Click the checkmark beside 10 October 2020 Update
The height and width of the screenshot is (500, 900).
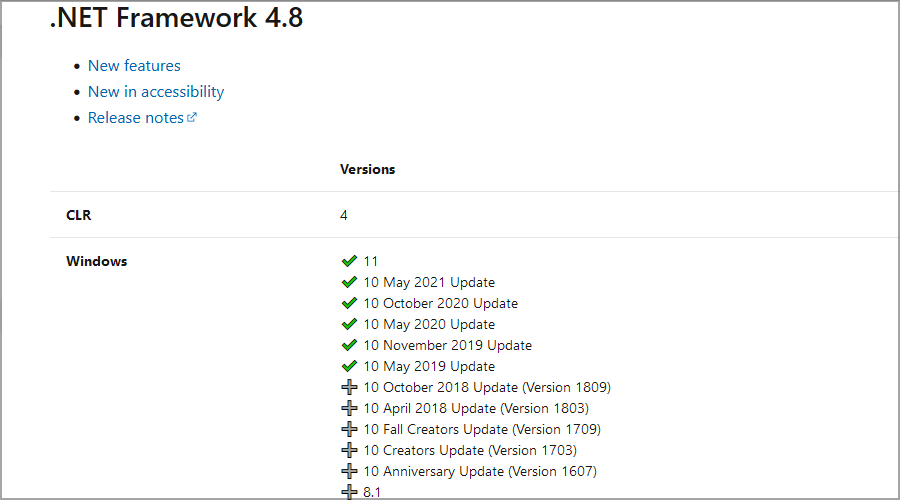click(x=349, y=304)
